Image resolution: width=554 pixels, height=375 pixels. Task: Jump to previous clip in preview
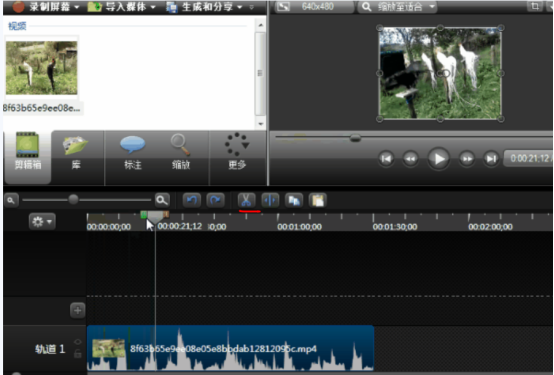pos(386,159)
